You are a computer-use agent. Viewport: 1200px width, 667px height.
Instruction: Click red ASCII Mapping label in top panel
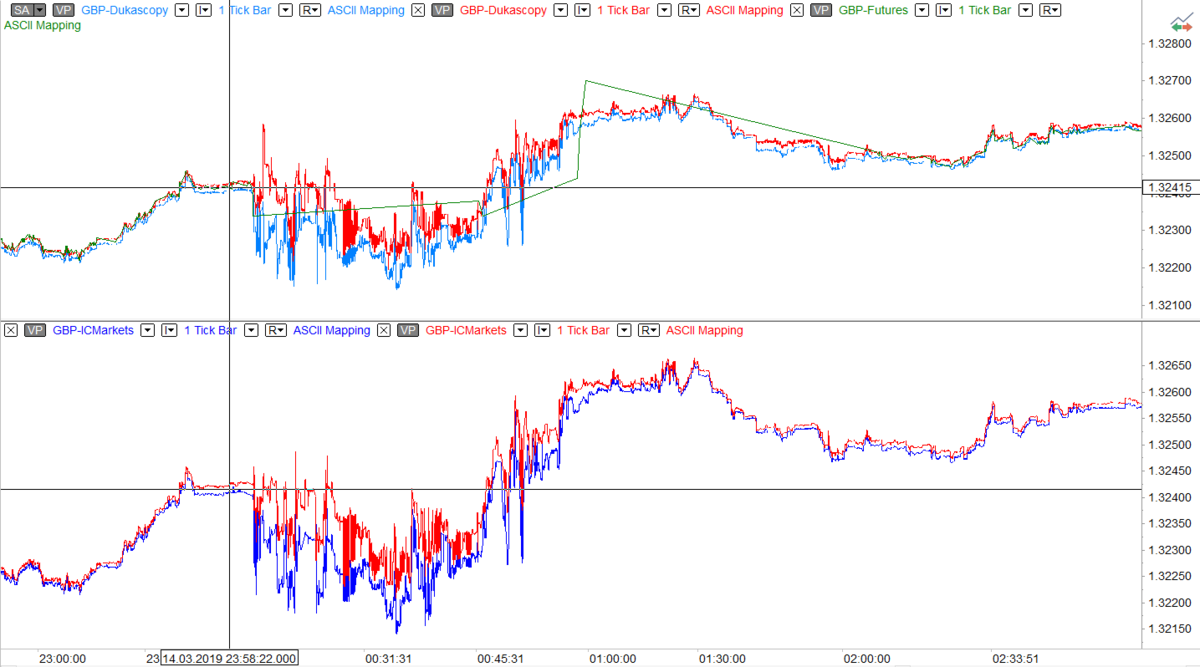click(x=745, y=10)
